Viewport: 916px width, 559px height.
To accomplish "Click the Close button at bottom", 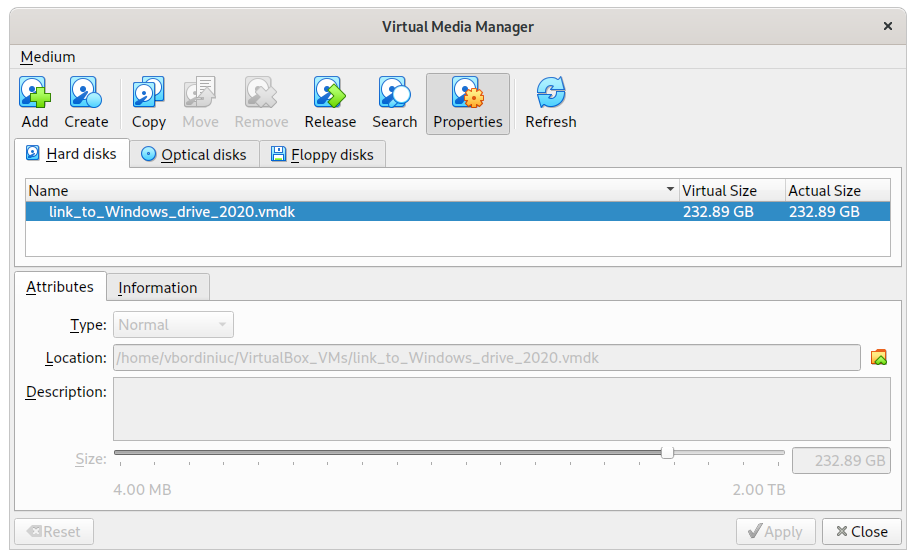I will [862, 532].
